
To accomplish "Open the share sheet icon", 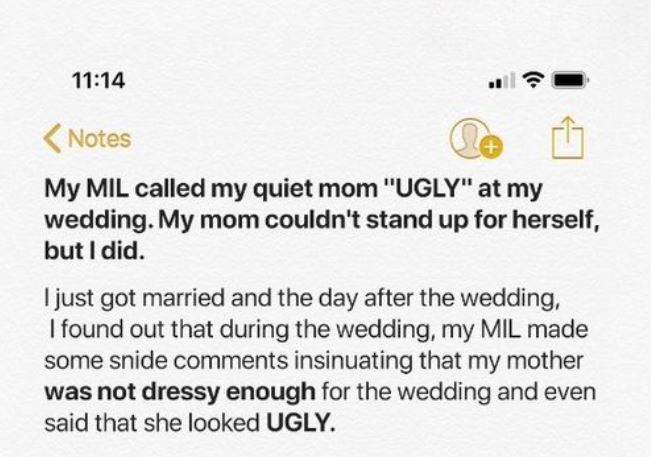I will [568, 138].
